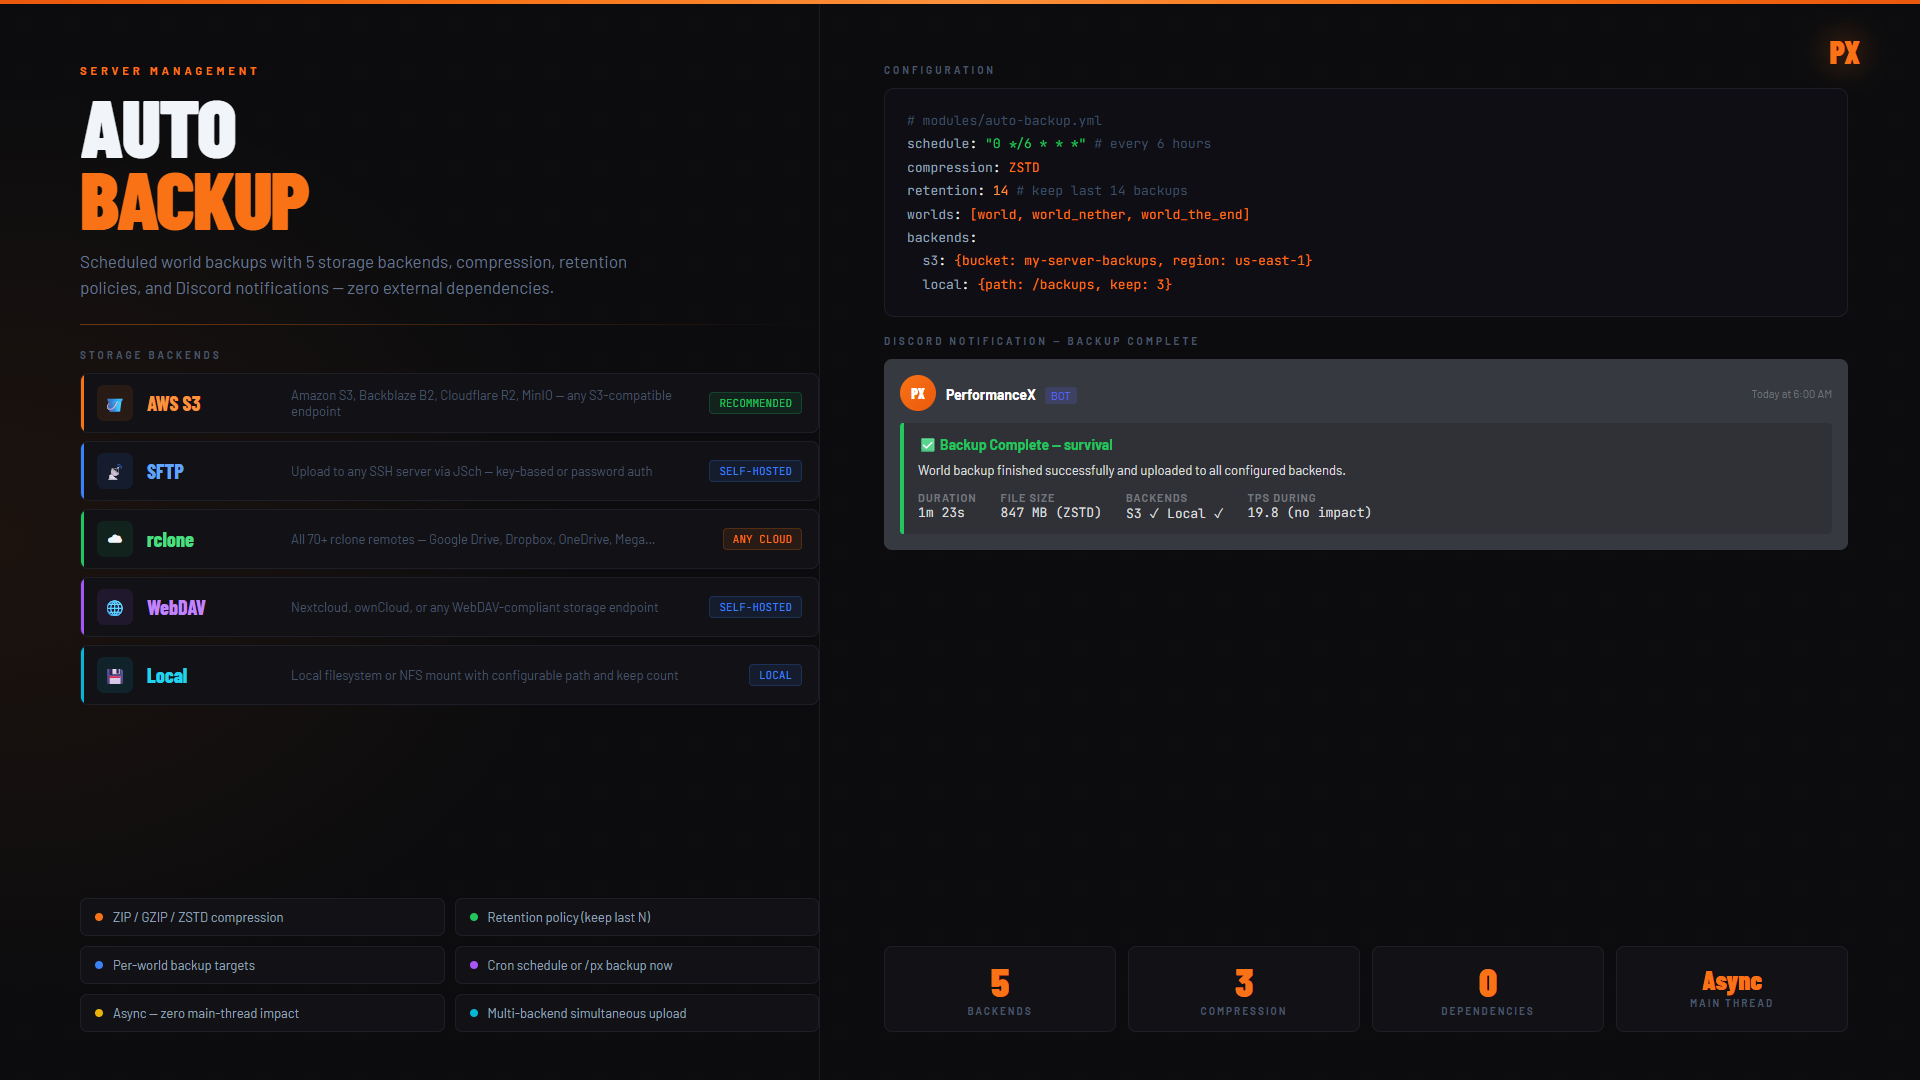Select the rclone backend title
Image resolution: width=1920 pixels, height=1080 pixels.
[170, 540]
